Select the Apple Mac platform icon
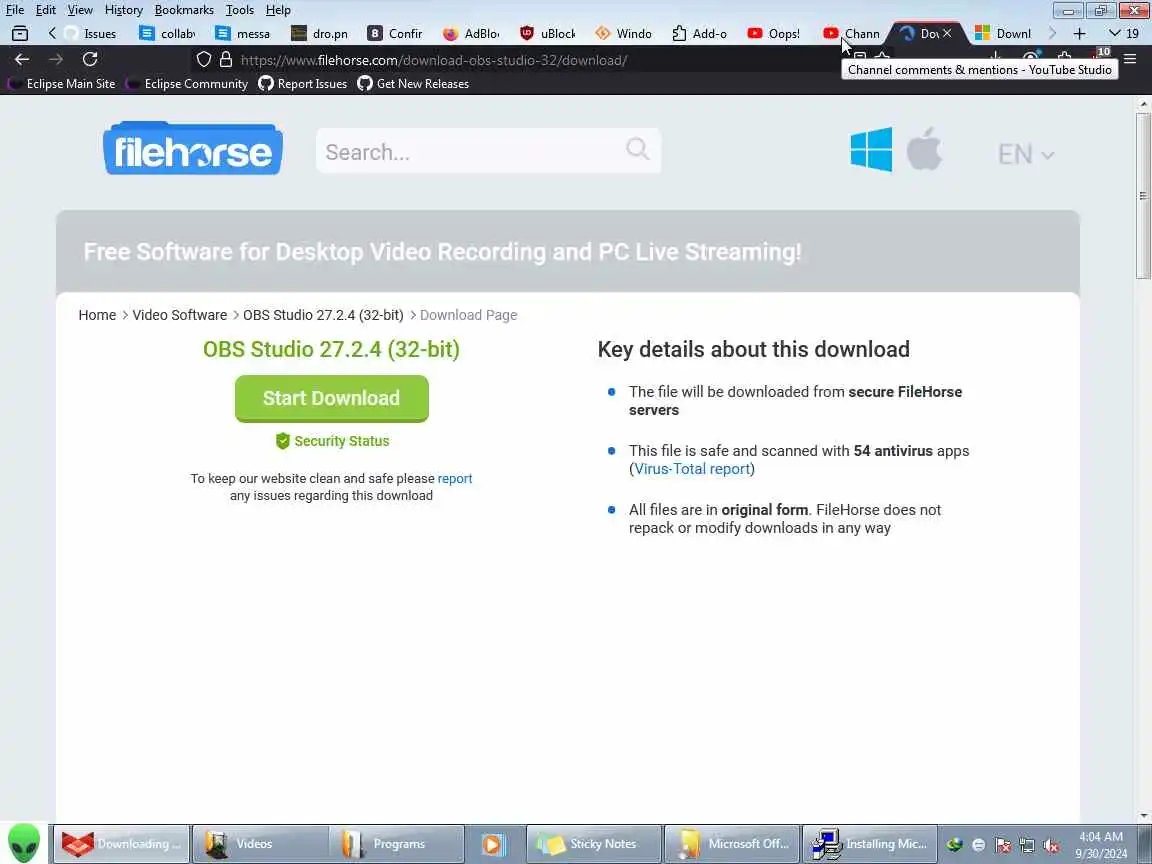This screenshot has width=1152, height=864. tap(924, 149)
